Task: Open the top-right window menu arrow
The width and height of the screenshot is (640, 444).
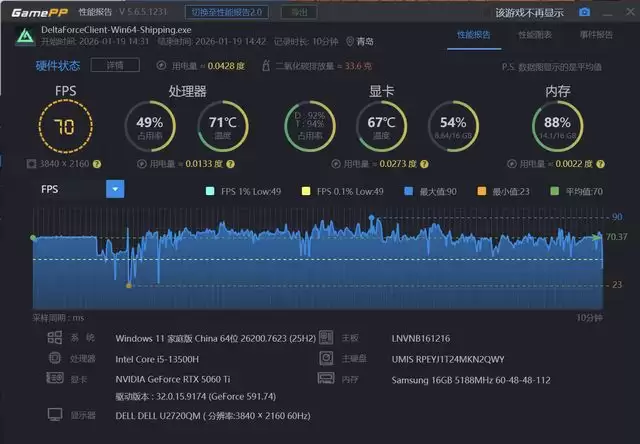Action: (x=607, y=12)
